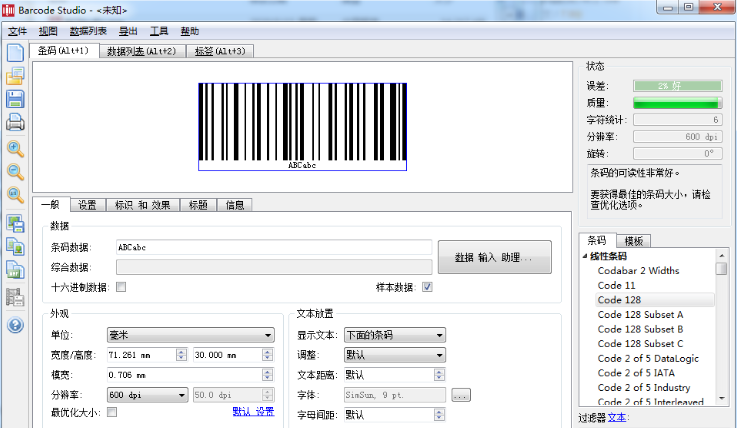
Task: Expand the 600 dpi resolution dropdown
Action: (147, 395)
